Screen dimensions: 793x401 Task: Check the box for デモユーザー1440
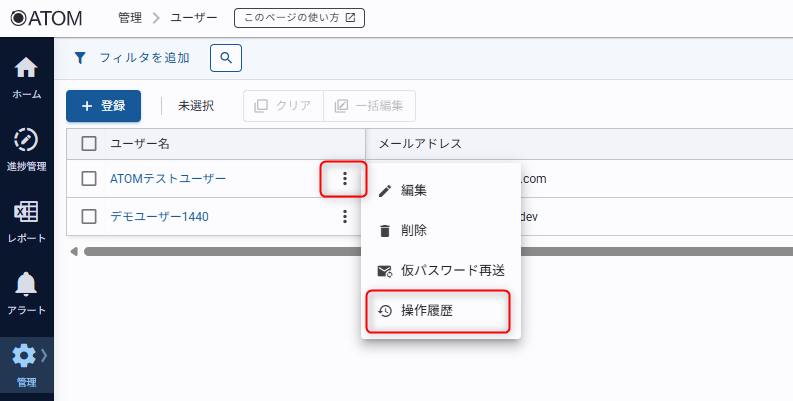pos(89,216)
